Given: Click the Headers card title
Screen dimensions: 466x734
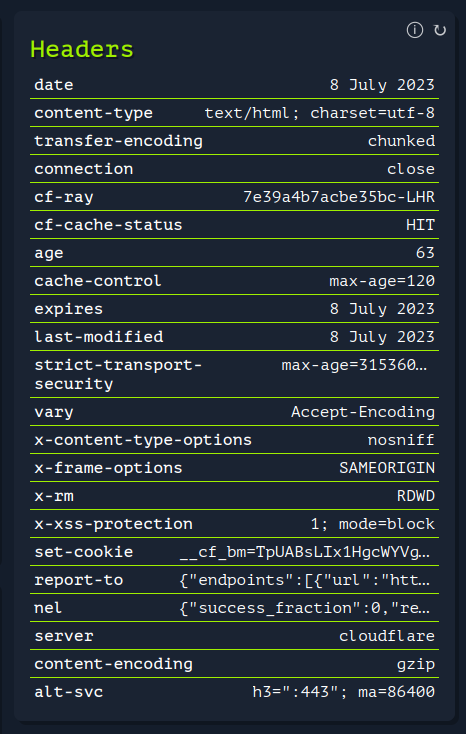Looking at the screenshot, I should point(82,49).
